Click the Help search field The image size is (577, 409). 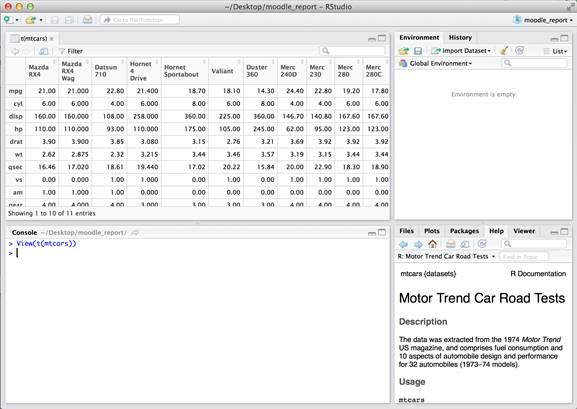(x=534, y=244)
